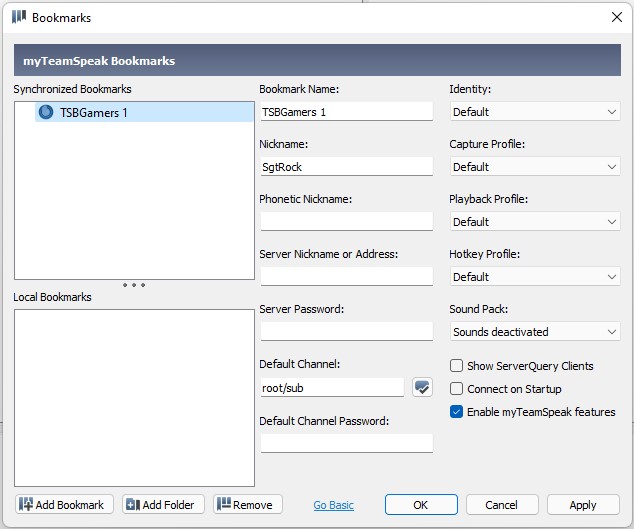Viewport: 634px width, 529px height.
Task: Enable Show ServerQuery Clients checkbox
Action: coord(456,366)
